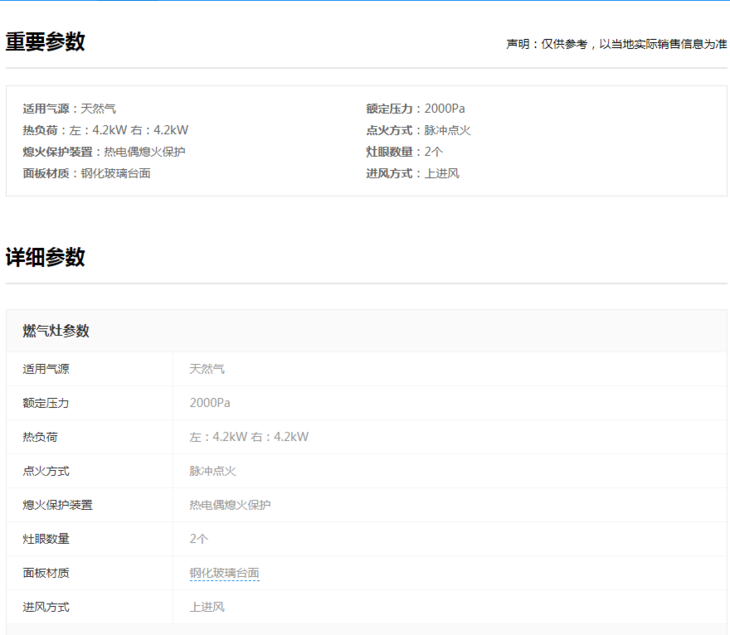The height and width of the screenshot is (635, 730).
Task: Select 熄火保护装置：热电偶熄火保护 summary line
Action: click(x=104, y=152)
